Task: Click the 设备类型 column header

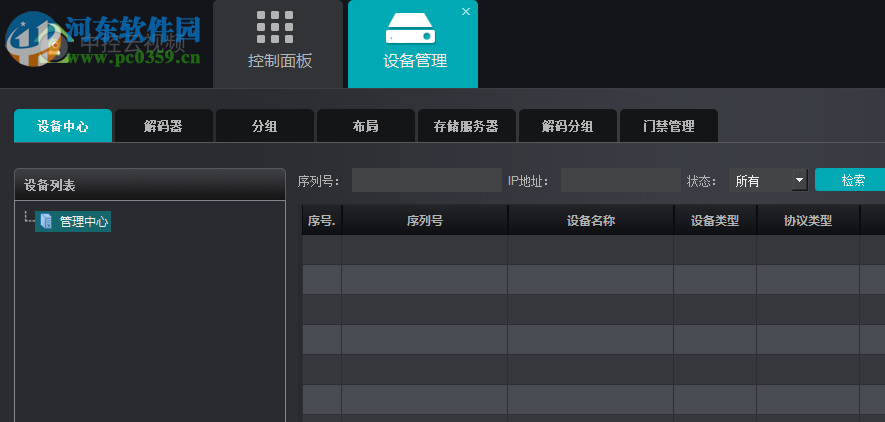Action: [715, 221]
